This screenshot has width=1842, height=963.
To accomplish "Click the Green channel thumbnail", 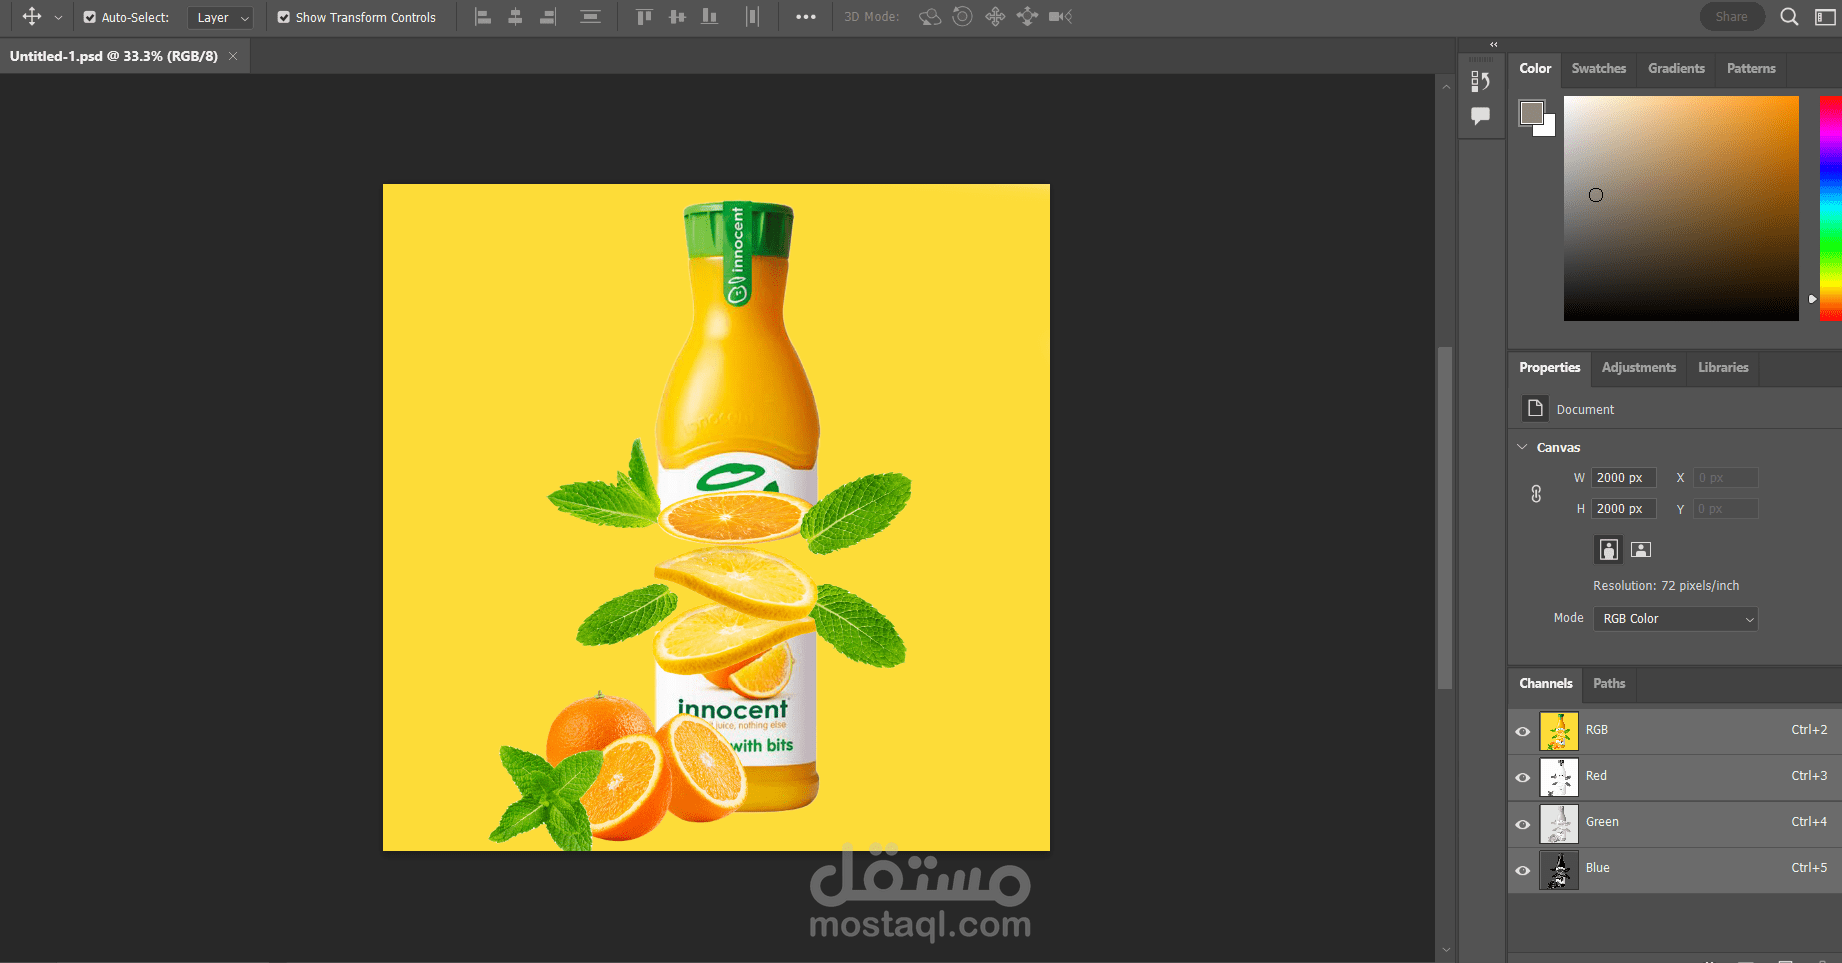I will (x=1559, y=824).
